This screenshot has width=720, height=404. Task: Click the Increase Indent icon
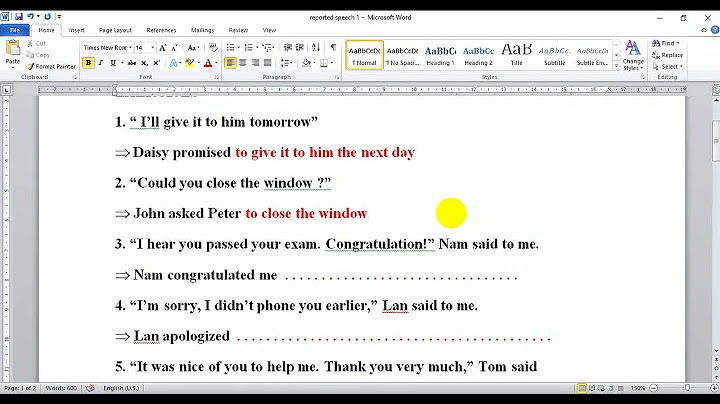pos(299,47)
